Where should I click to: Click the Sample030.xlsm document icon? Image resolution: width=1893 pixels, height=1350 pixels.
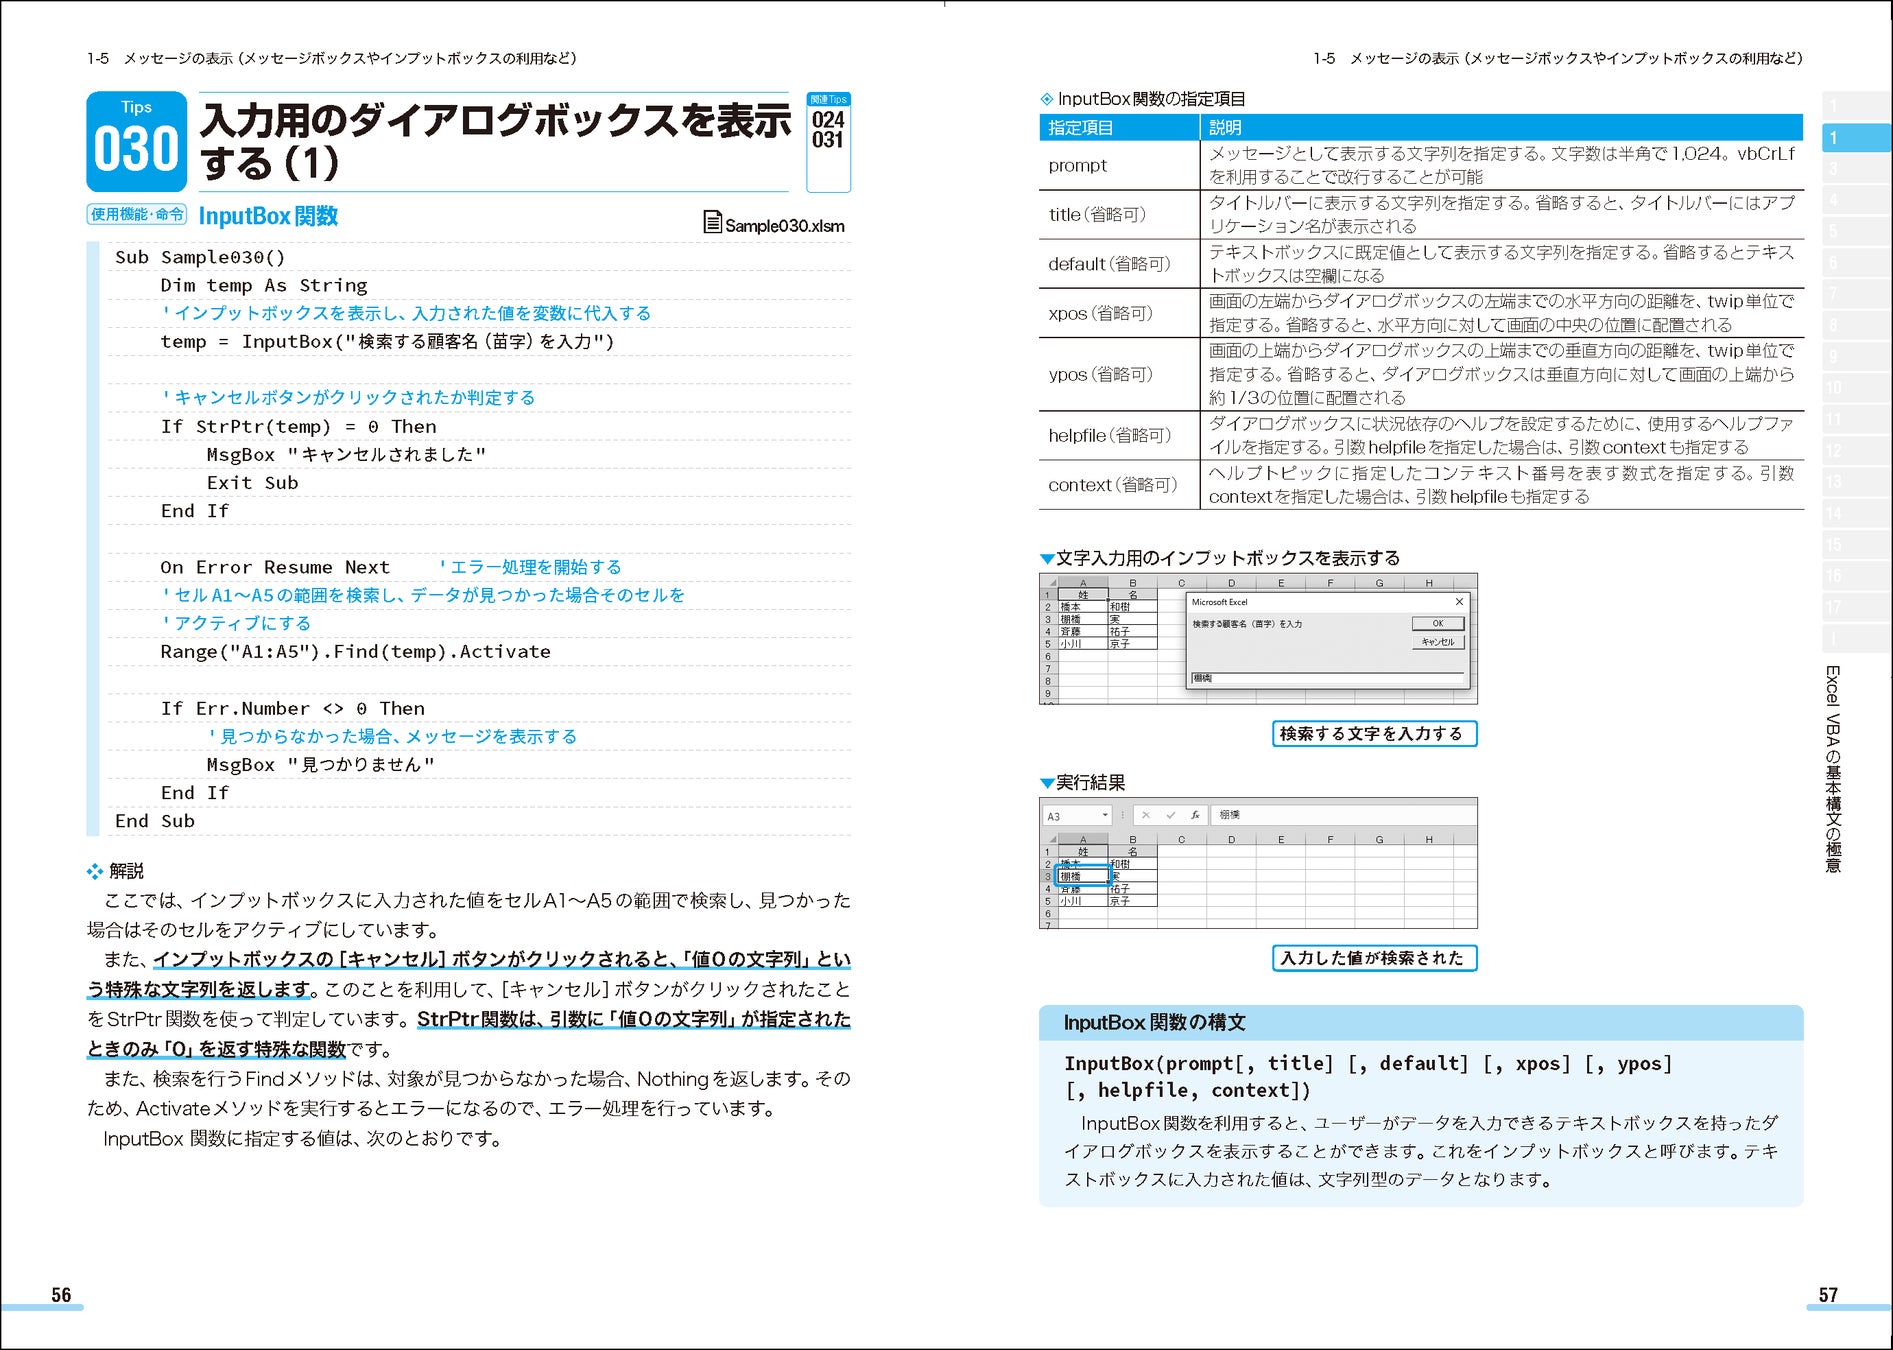click(712, 222)
